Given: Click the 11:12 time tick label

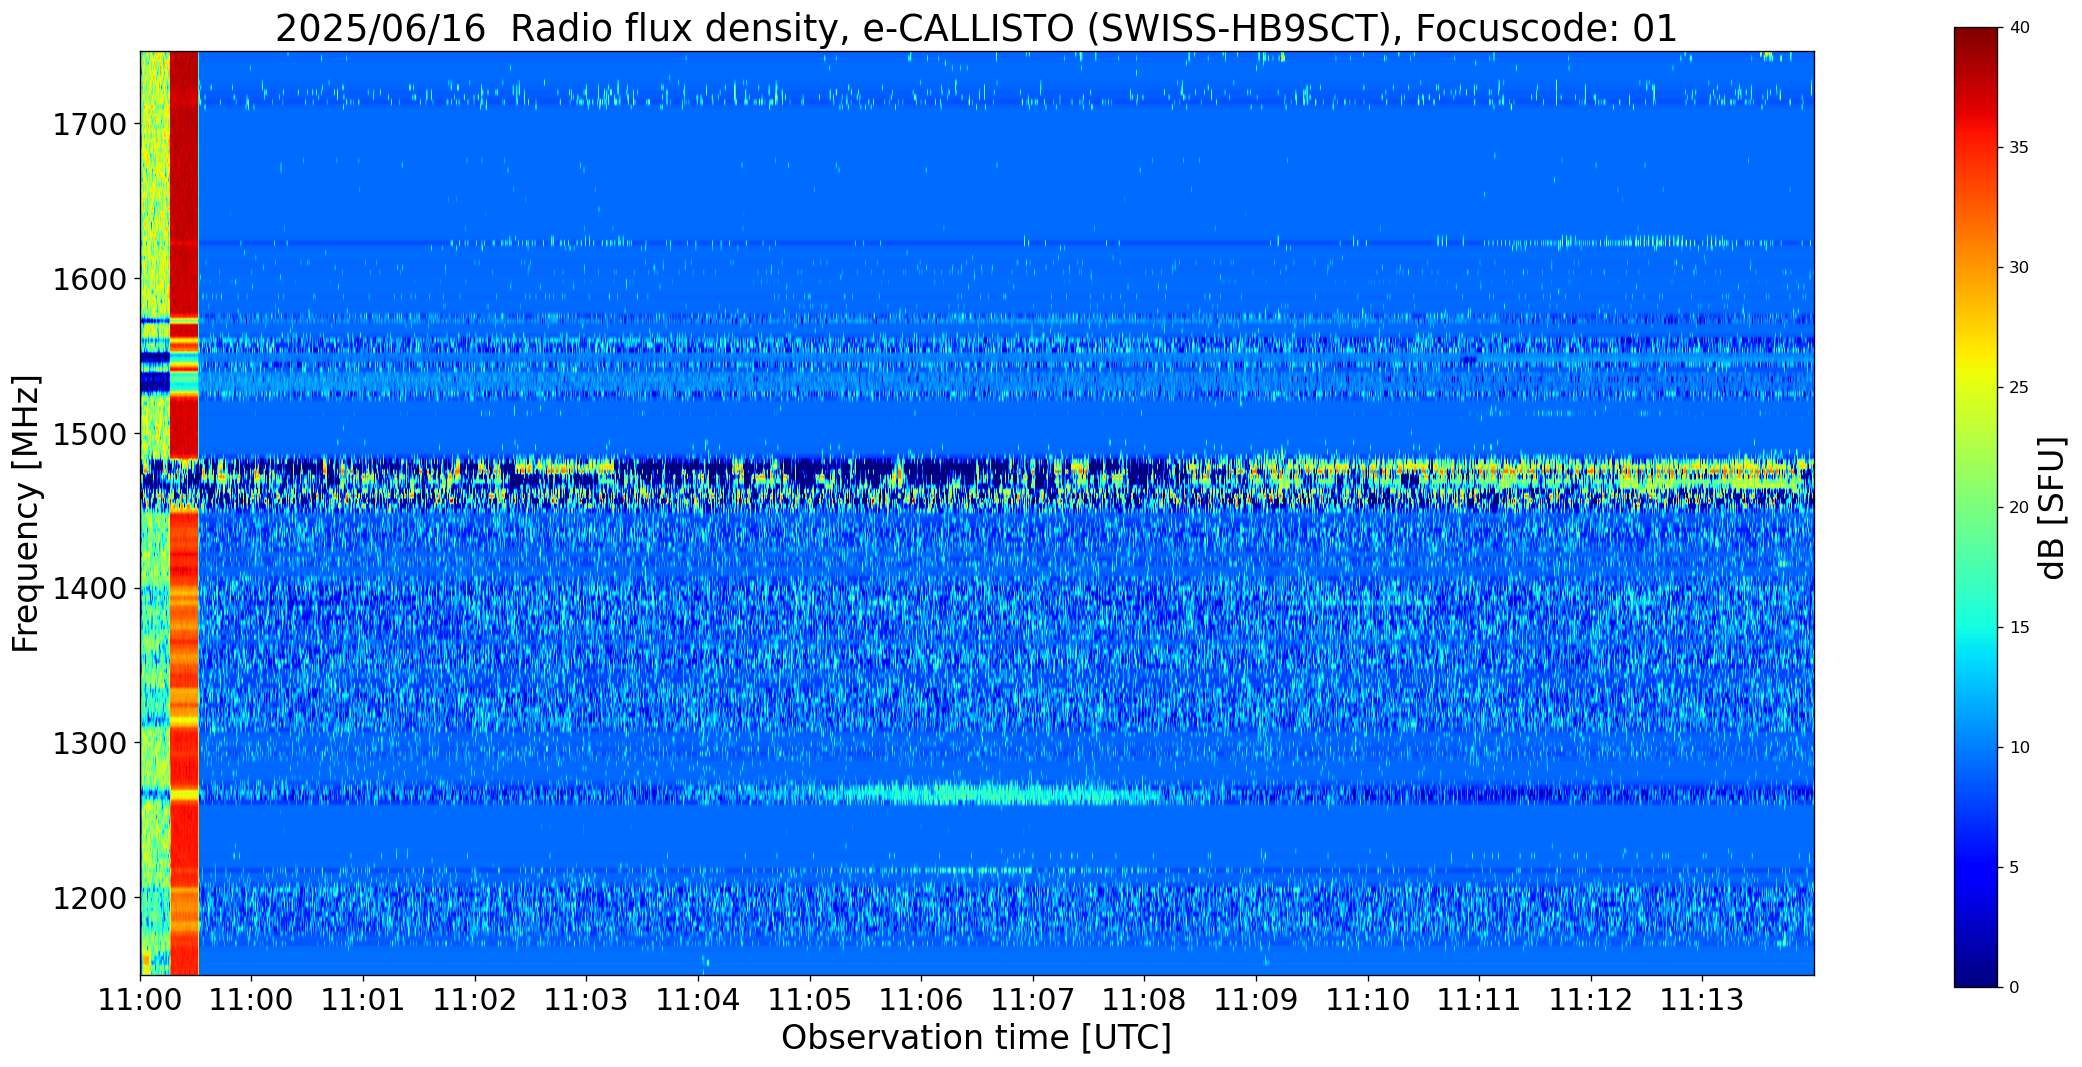Looking at the screenshot, I should 1591,1000.
